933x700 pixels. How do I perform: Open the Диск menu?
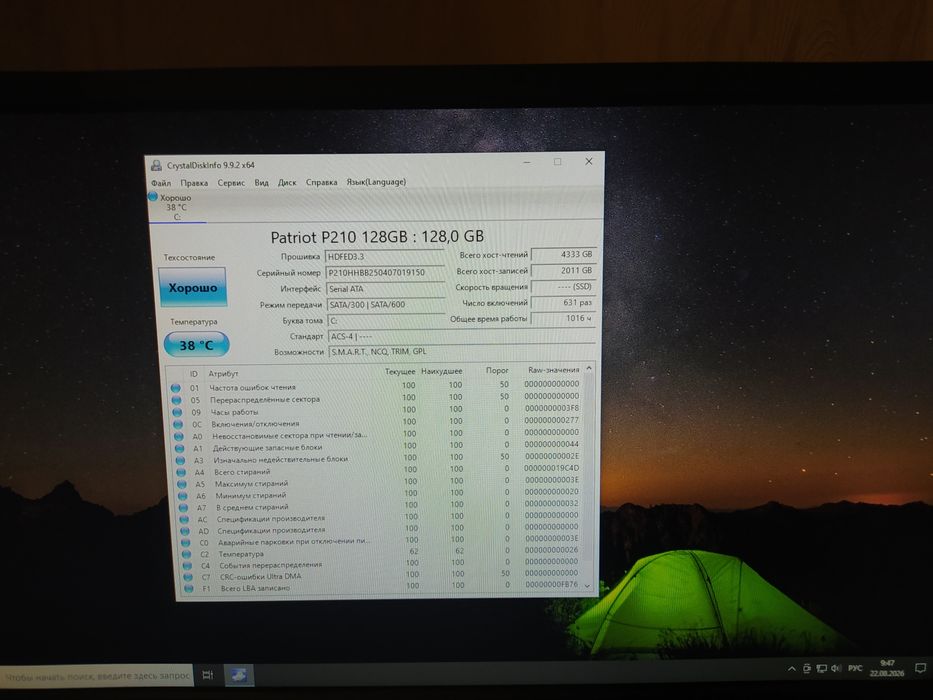[287, 182]
